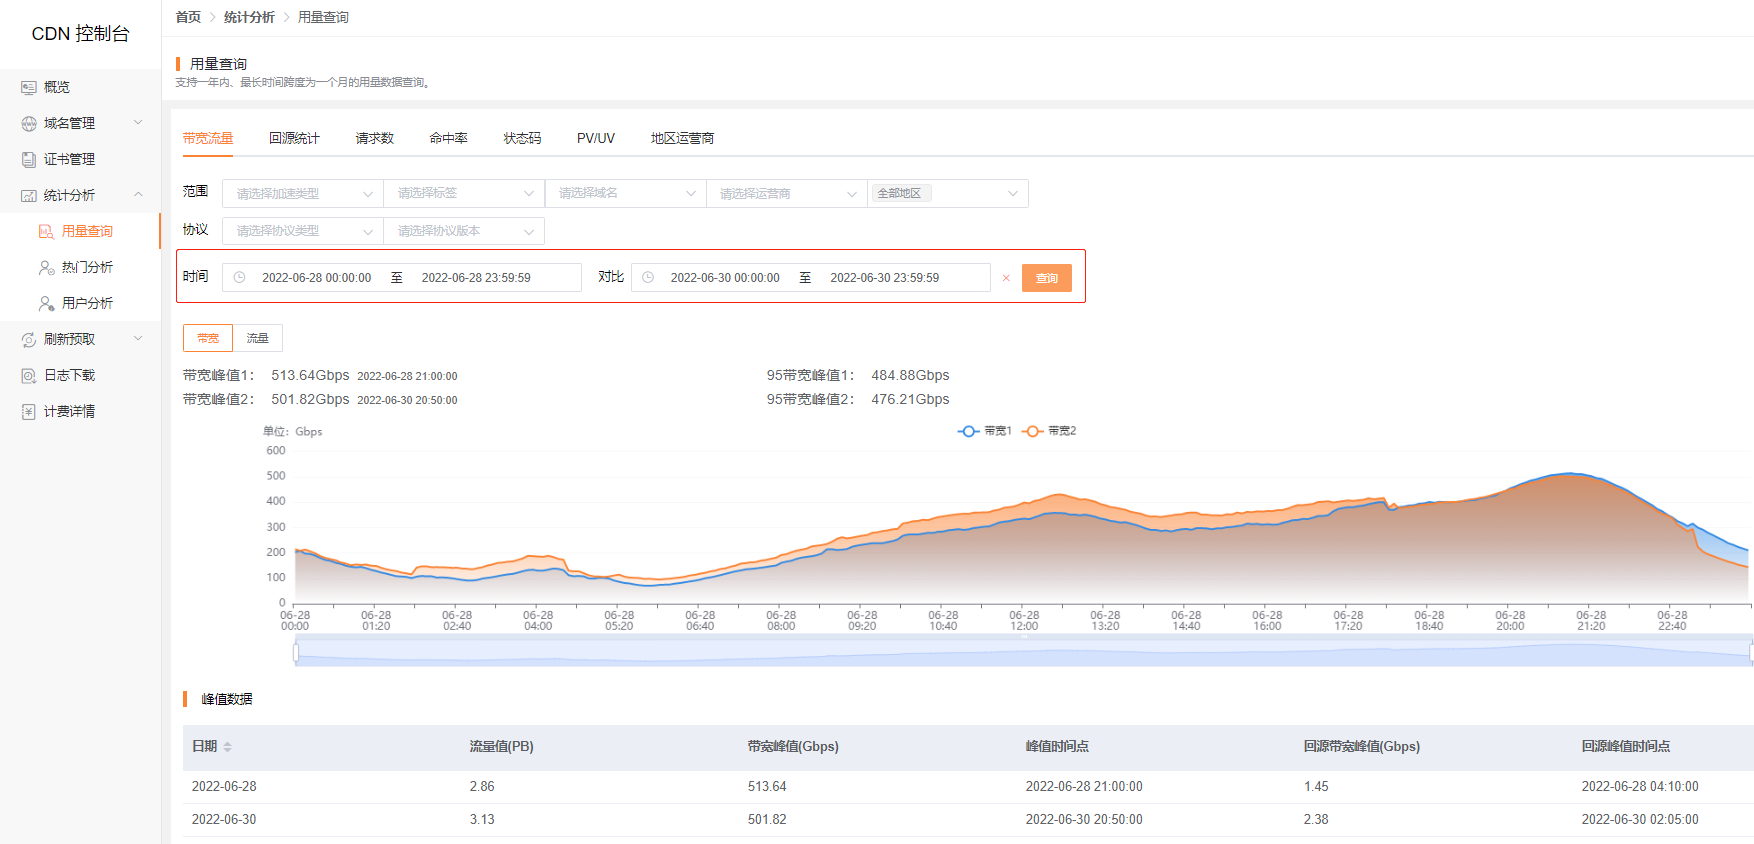The width and height of the screenshot is (1754, 844).
Task: Open the 请选择加速类型 dropdown
Action: pos(303,194)
